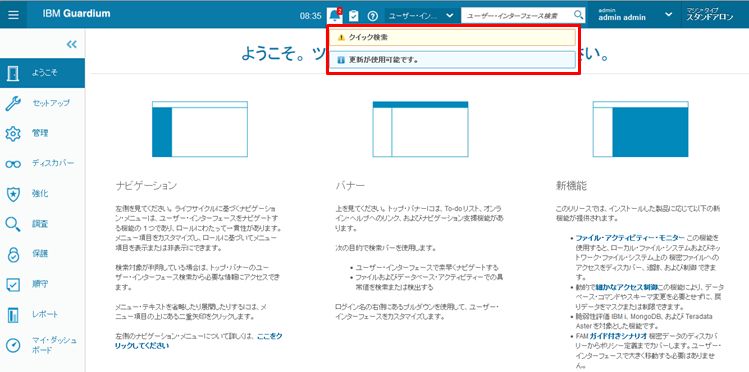The height and width of the screenshot is (372, 749).
Task: Open the 順守 menu item
Action: [43, 285]
